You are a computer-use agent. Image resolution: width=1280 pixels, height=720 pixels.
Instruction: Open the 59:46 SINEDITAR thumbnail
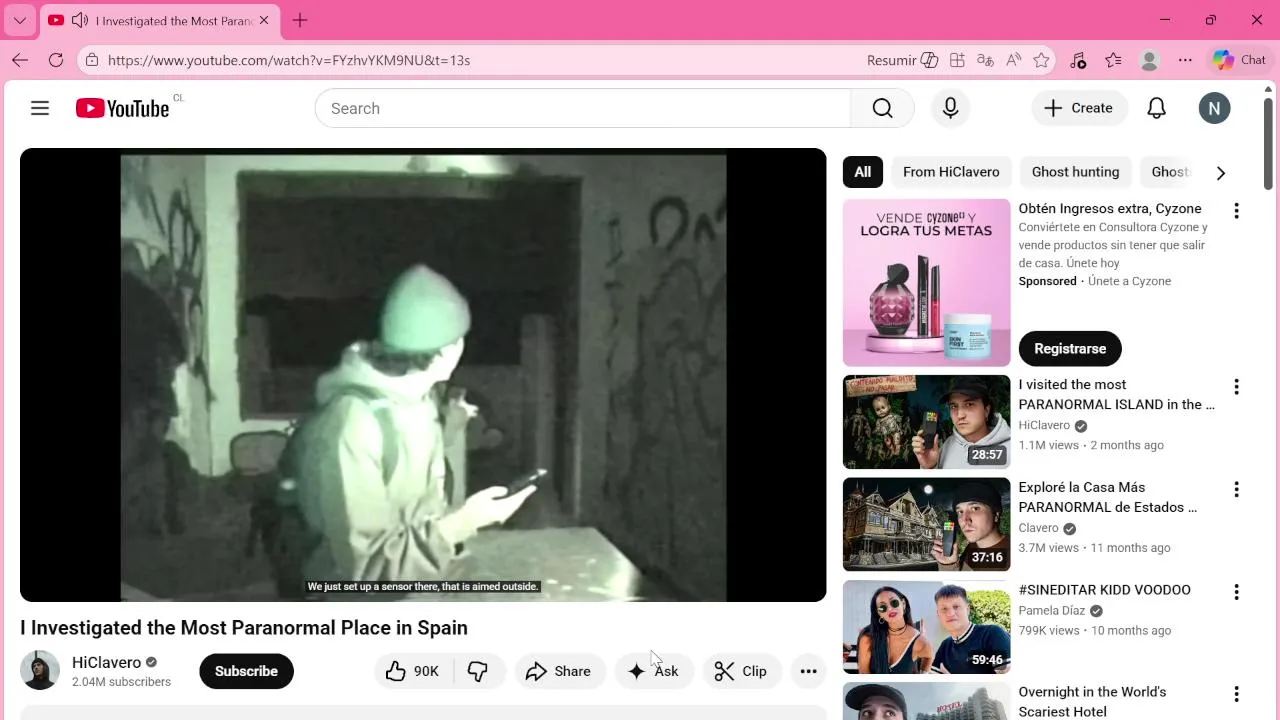tap(926, 627)
